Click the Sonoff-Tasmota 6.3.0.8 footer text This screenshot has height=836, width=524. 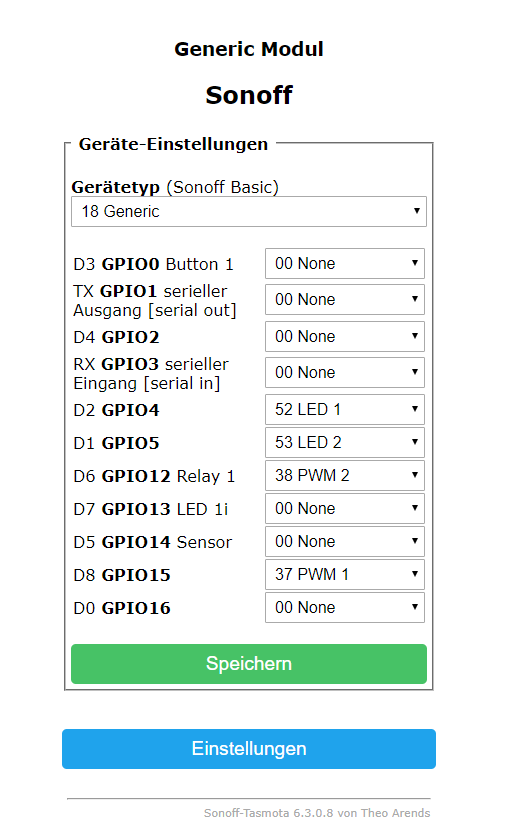(x=317, y=813)
